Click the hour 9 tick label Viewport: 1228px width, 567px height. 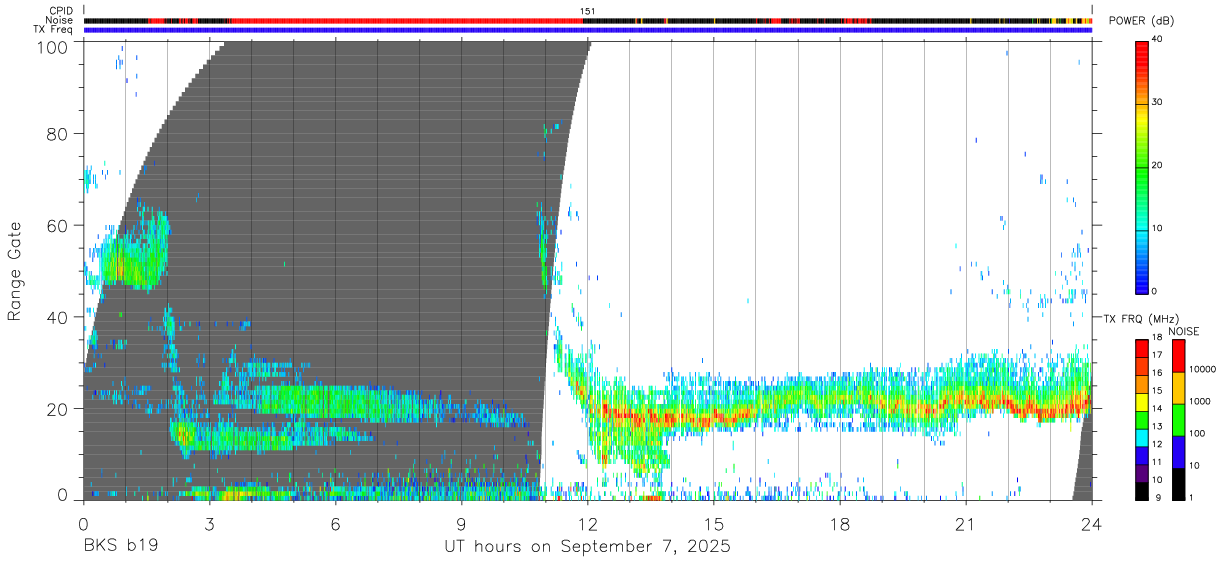pyautogui.click(x=462, y=523)
